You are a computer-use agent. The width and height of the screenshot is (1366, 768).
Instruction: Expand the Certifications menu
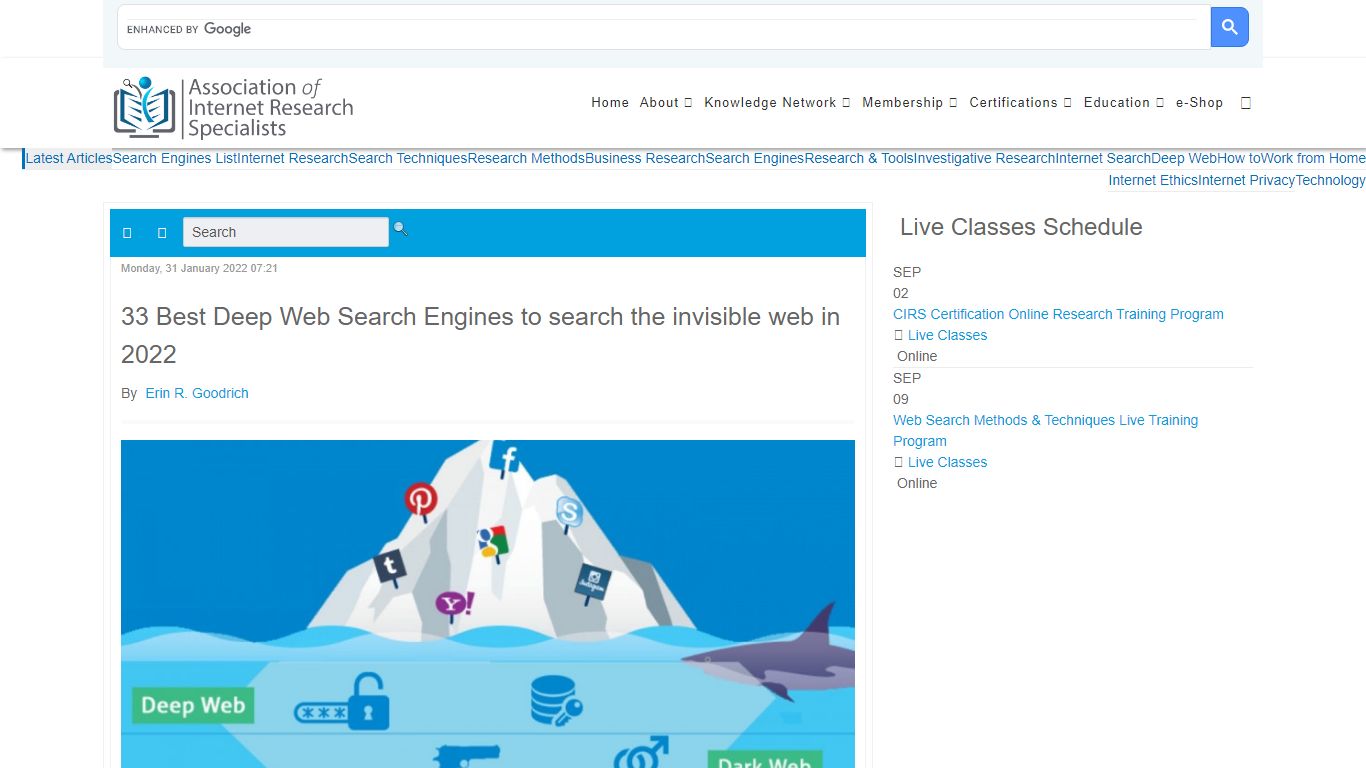1020,103
